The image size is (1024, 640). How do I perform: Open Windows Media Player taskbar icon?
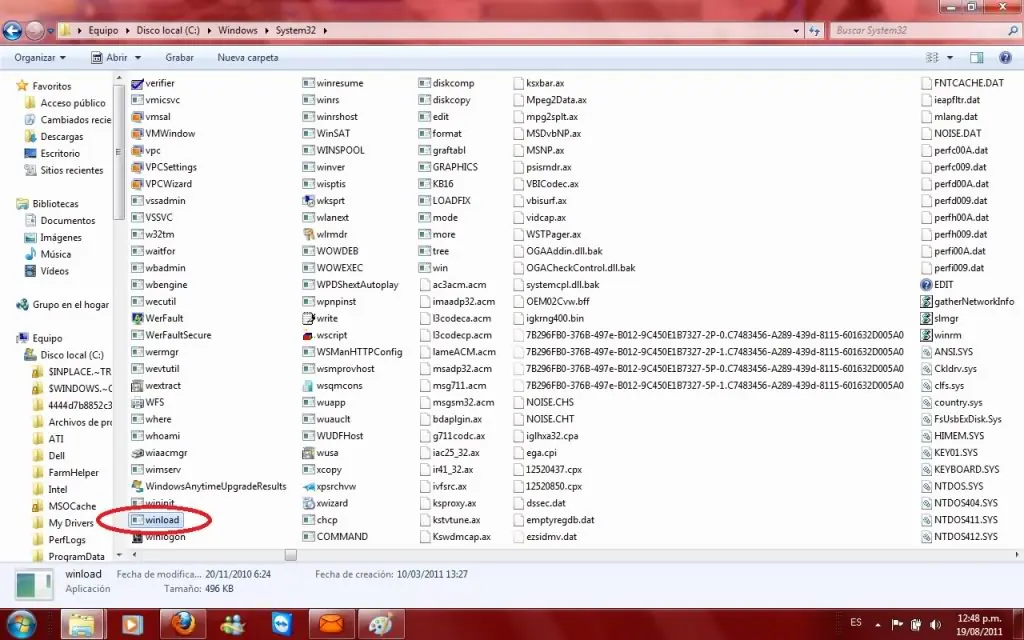click(133, 624)
